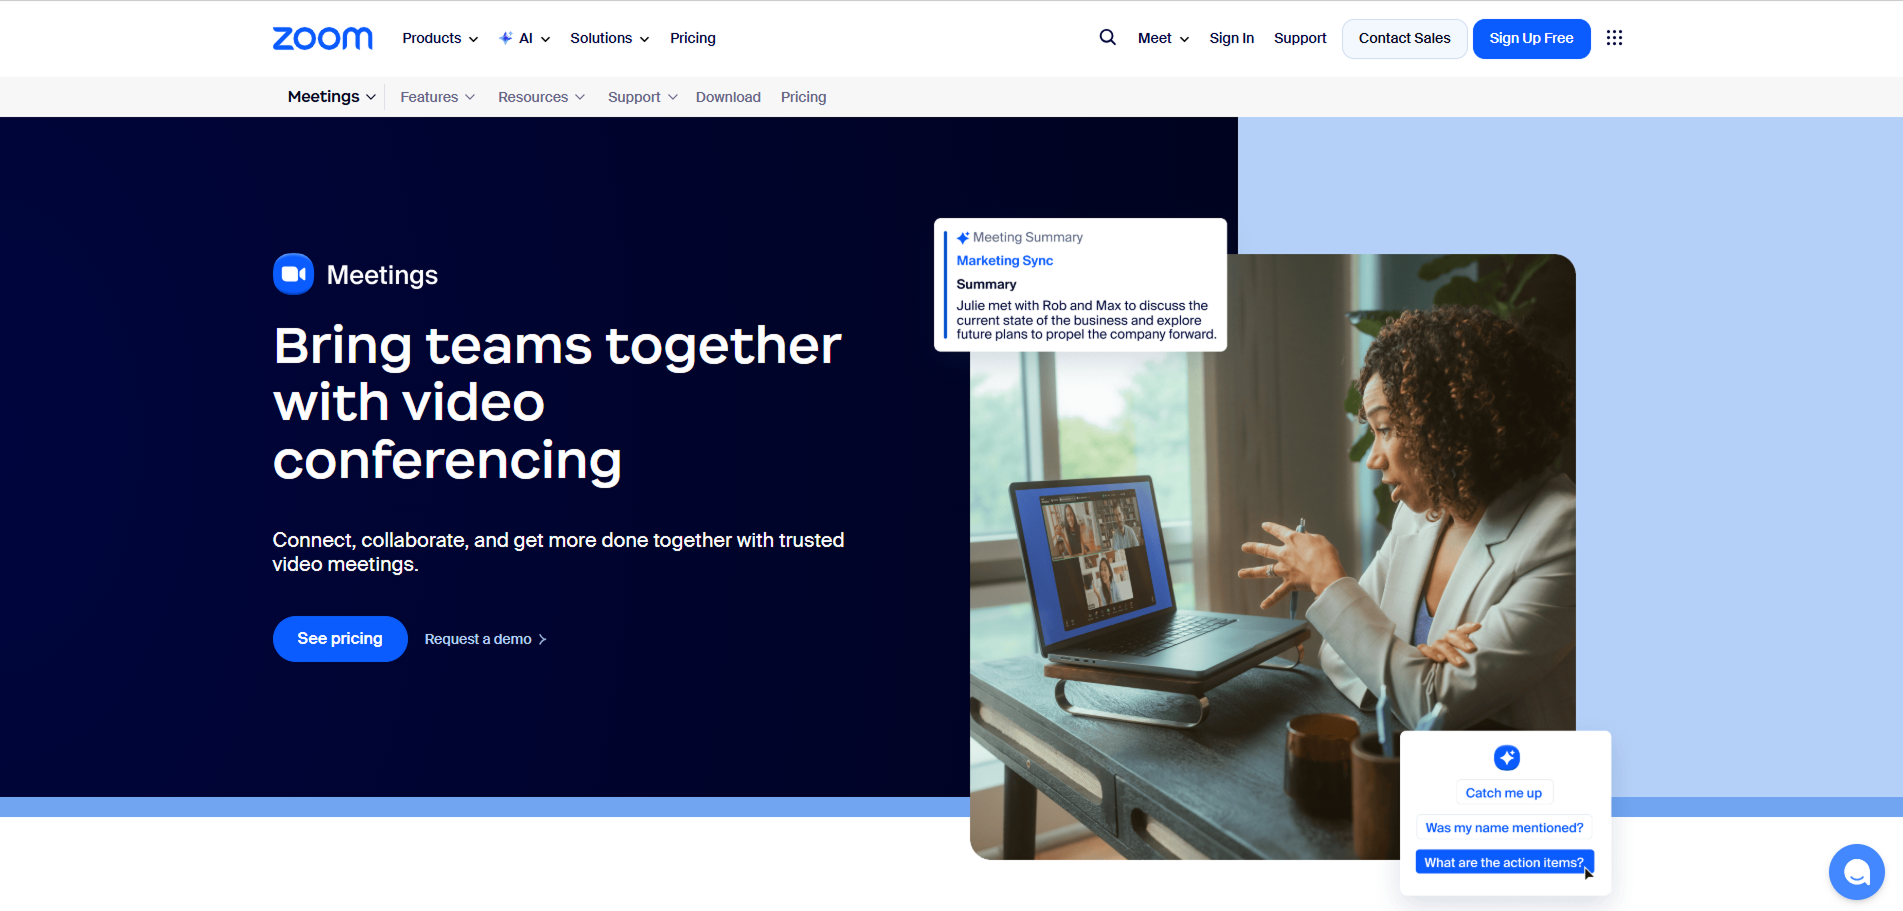Click the Catch me up suggestion
Screen dimensions: 1903x911
1503,793
